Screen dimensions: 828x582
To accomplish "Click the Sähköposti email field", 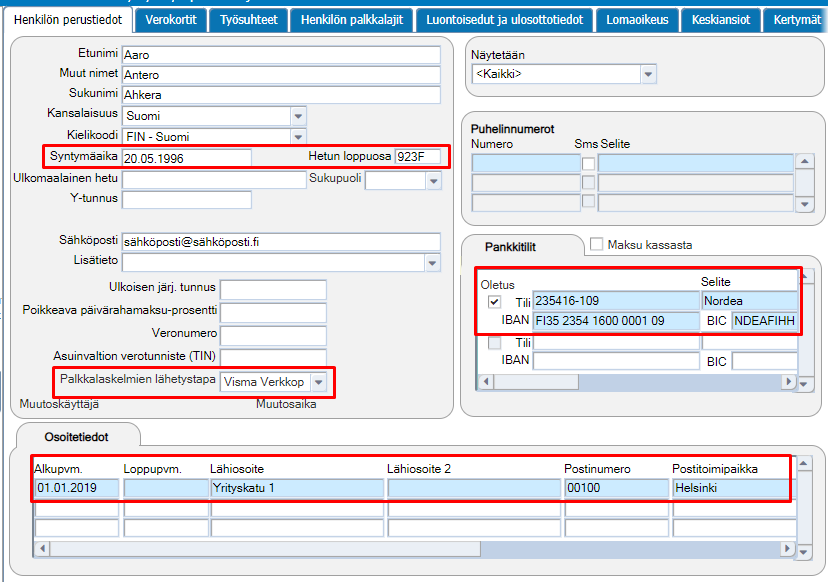I will (281, 242).
